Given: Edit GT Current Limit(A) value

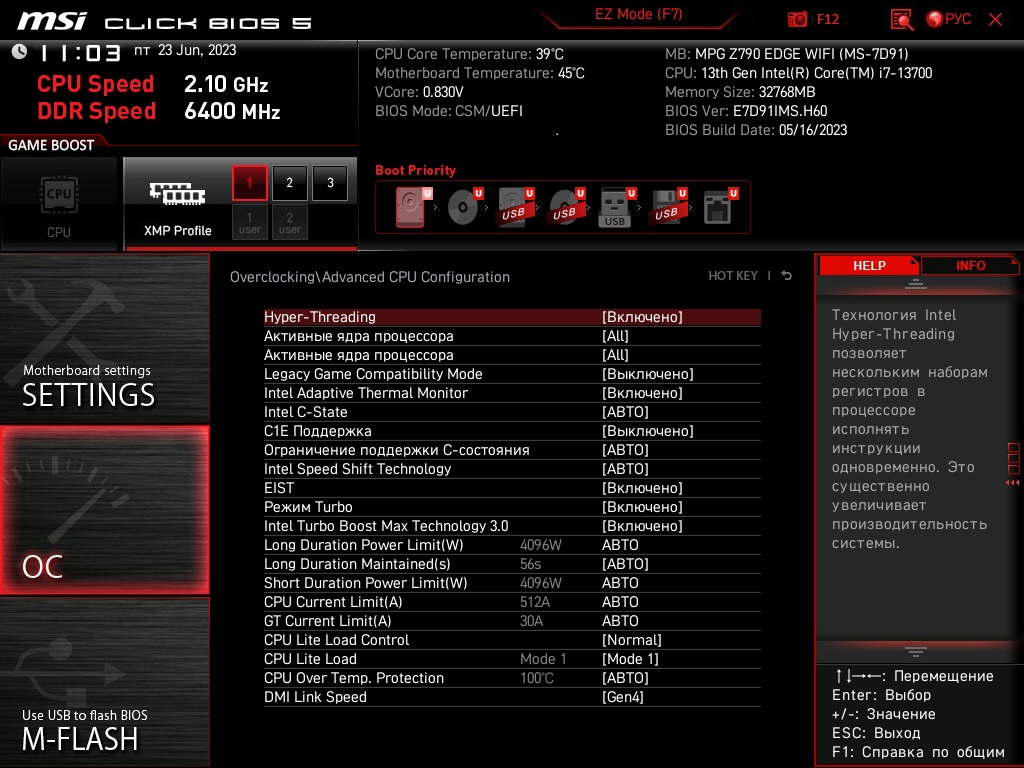Looking at the screenshot, I should [x=620, y=620].
